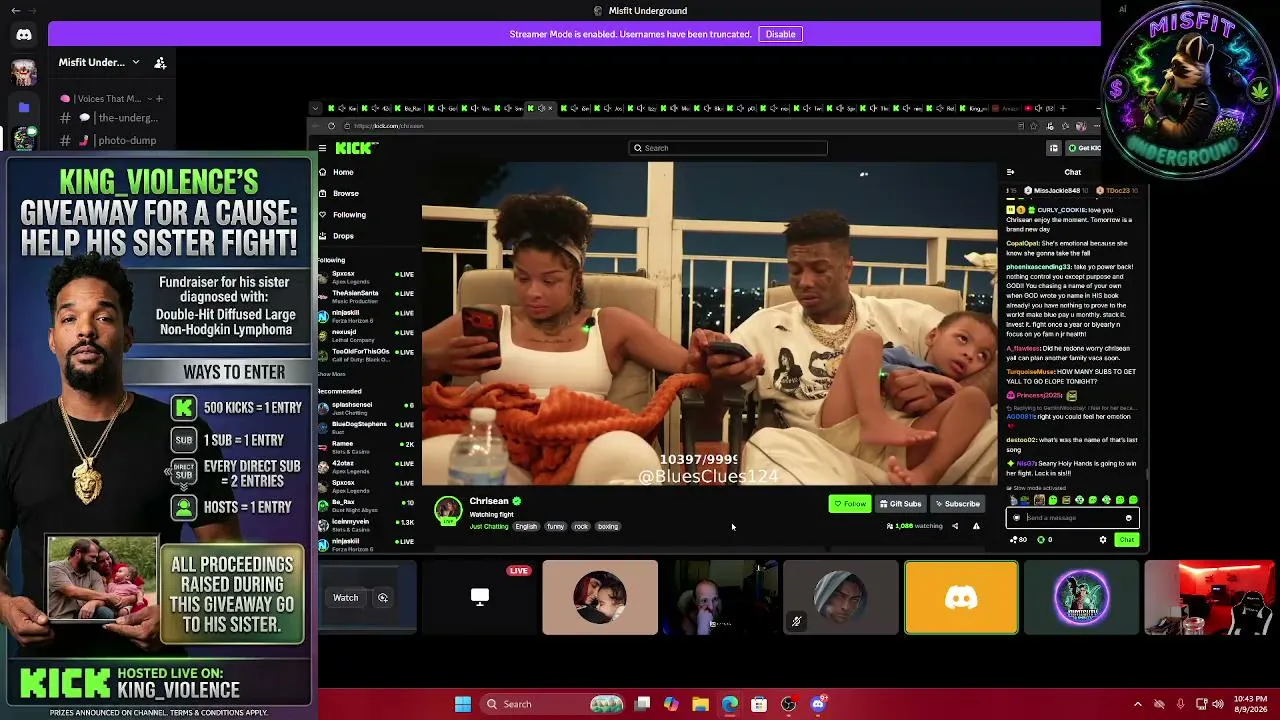
Task: Collapse the chat panel arrow icon
Action: pos(1010,172)
